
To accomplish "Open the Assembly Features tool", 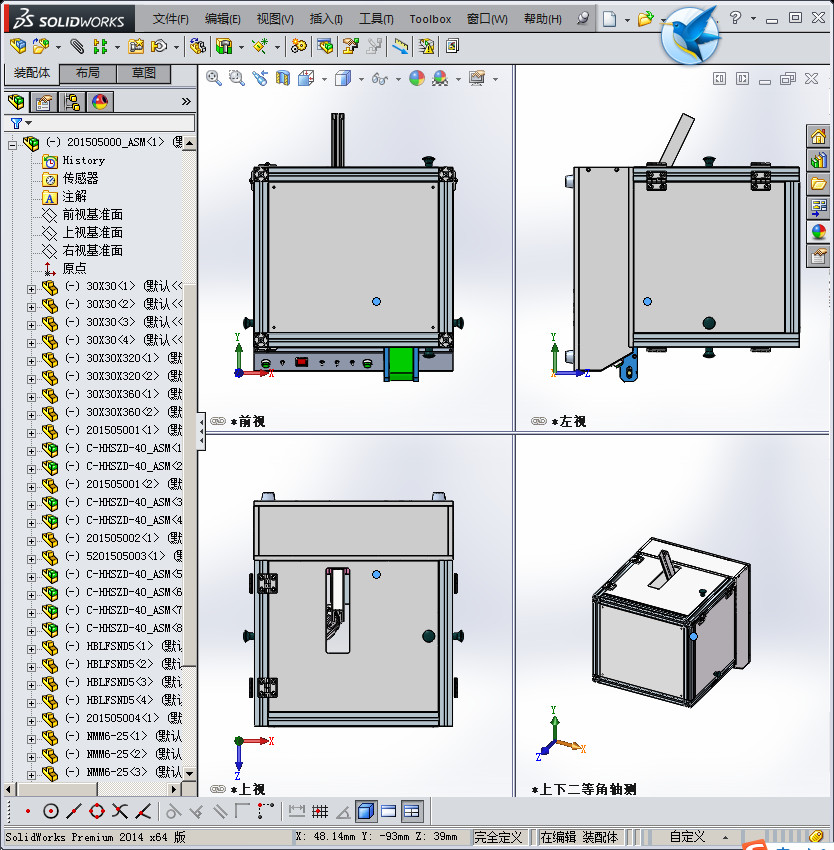I will coord(223,47).
